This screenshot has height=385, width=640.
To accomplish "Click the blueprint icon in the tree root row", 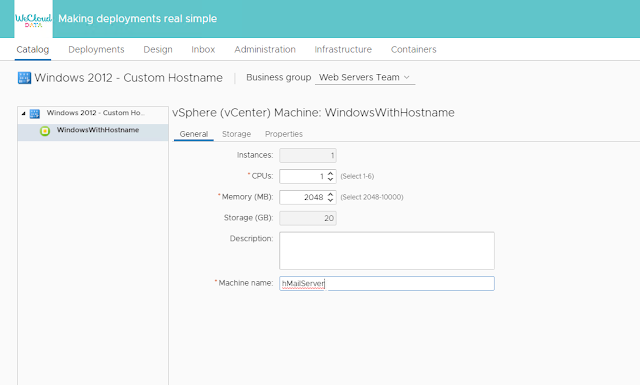I will 35,113.
